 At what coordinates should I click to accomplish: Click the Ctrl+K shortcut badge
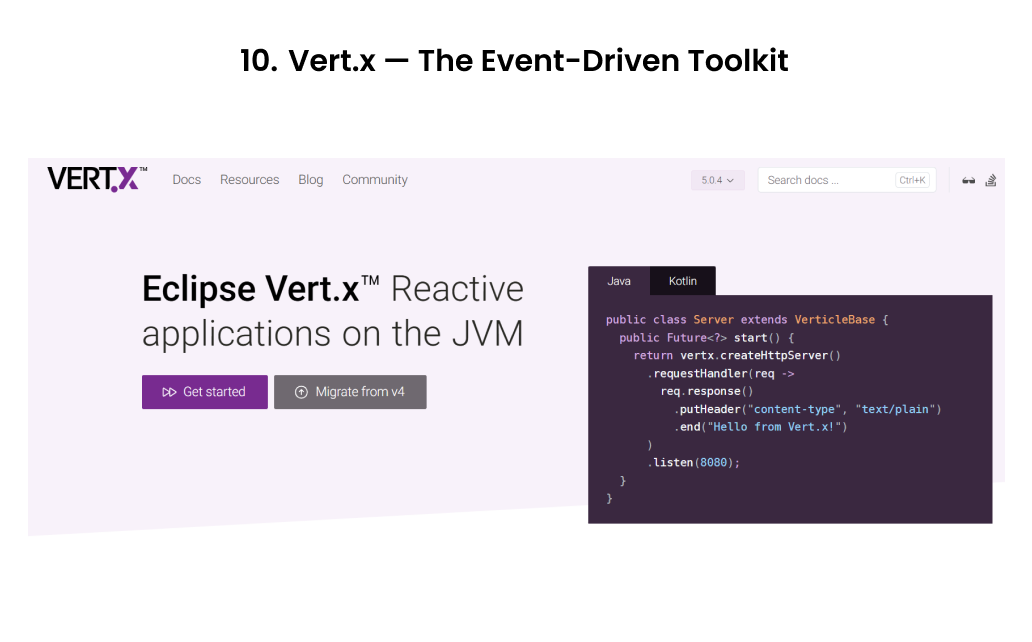[x=913, y=180]
